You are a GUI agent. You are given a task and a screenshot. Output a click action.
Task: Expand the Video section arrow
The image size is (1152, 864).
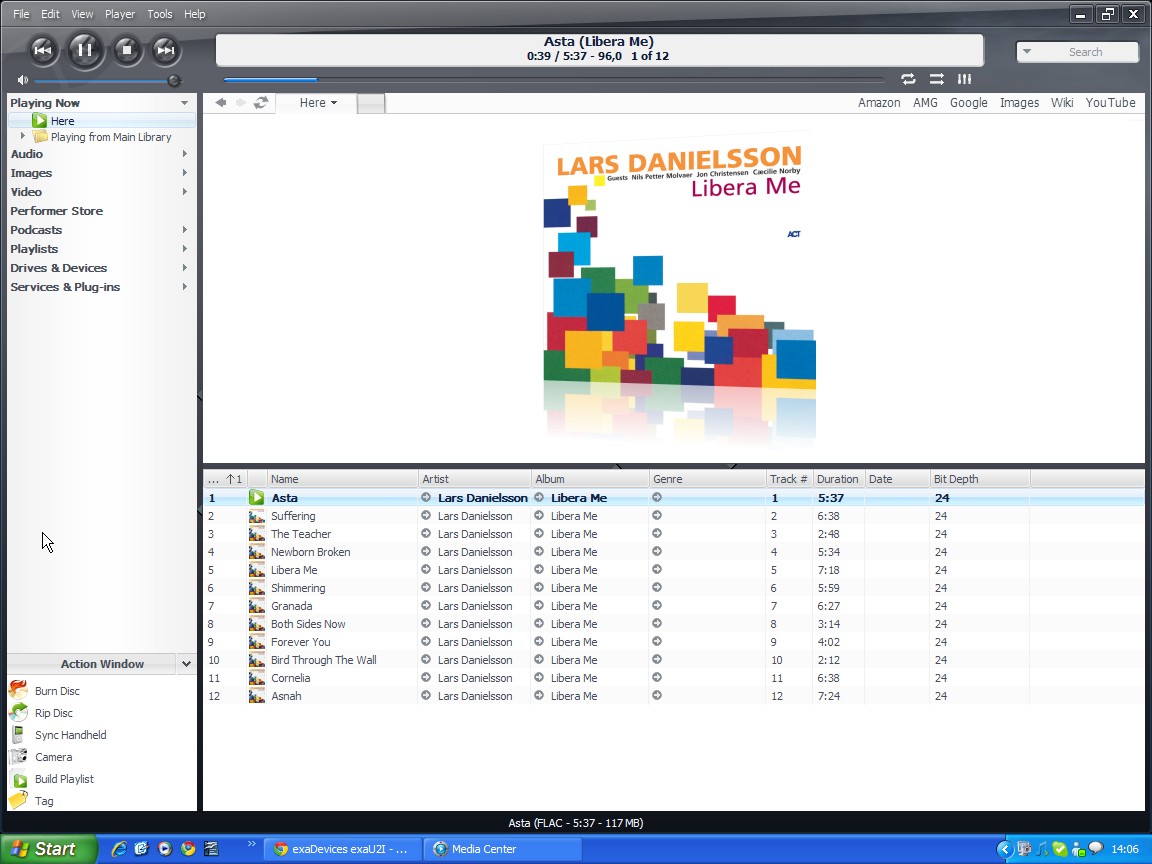(184, 192)
